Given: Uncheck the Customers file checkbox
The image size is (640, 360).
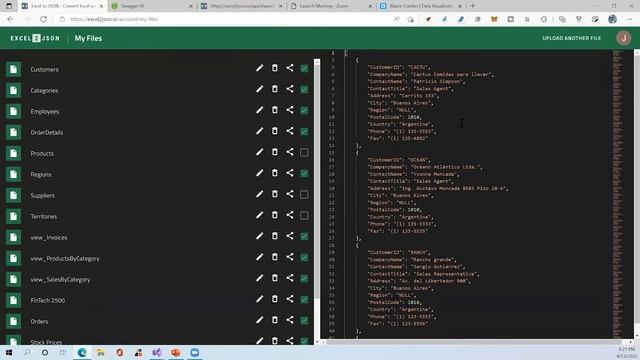Looking at the screenshot, I should point(304,69).
